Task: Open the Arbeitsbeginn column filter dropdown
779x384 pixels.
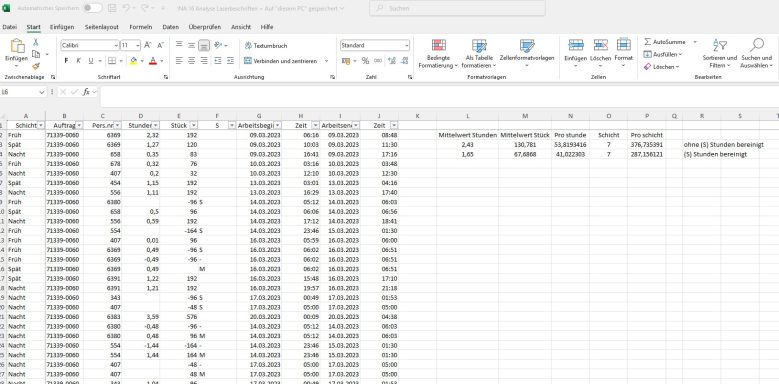Action: click(278, 125)
